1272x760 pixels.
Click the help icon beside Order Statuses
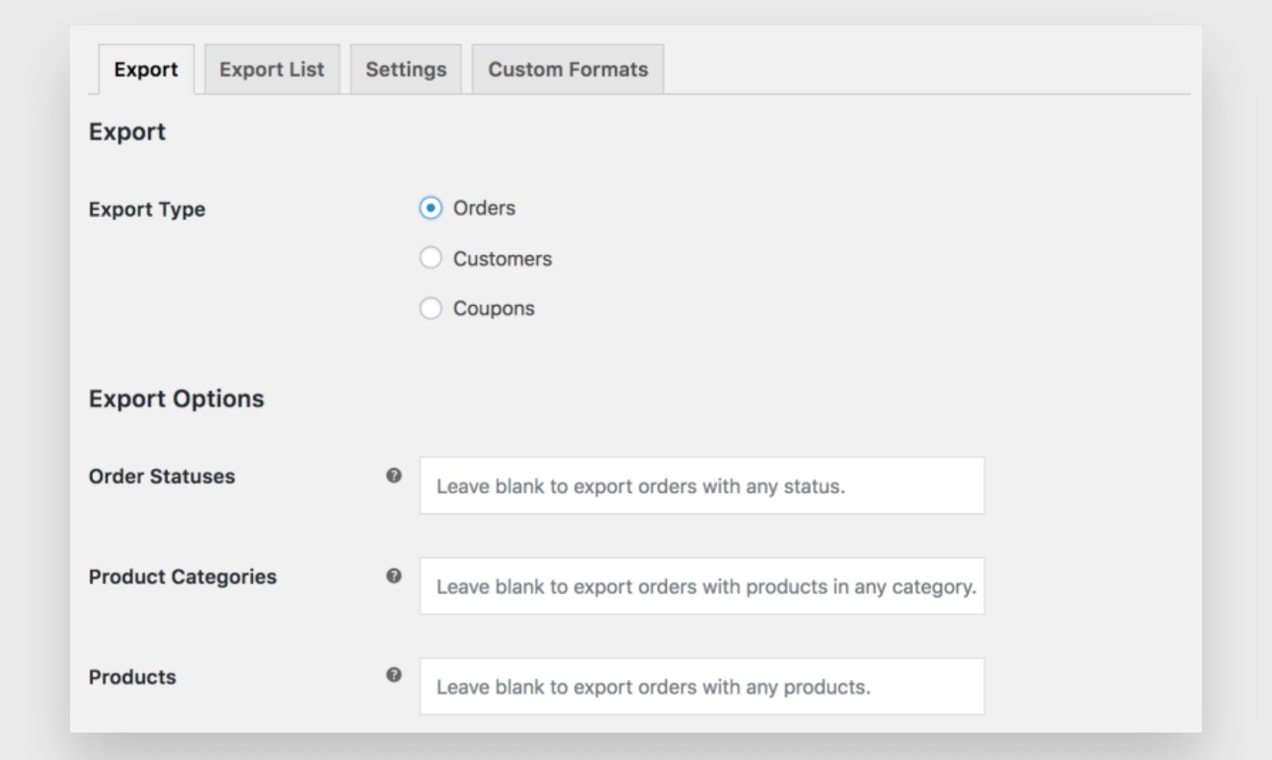[394, 476]
